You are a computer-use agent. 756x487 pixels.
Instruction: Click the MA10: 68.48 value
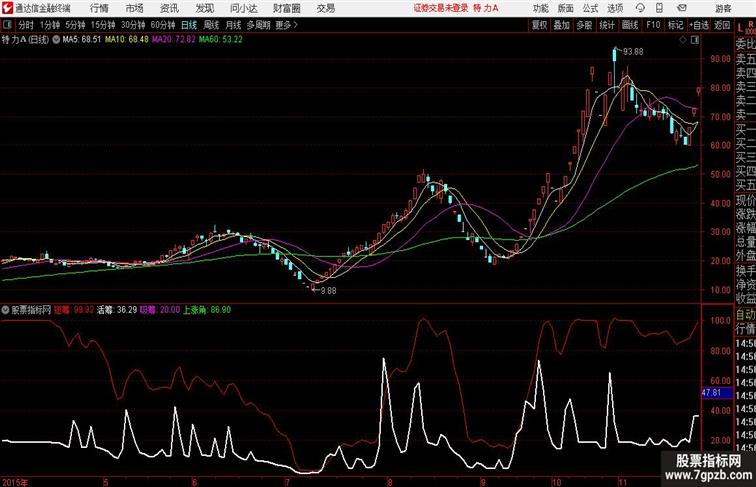[127, 40]
